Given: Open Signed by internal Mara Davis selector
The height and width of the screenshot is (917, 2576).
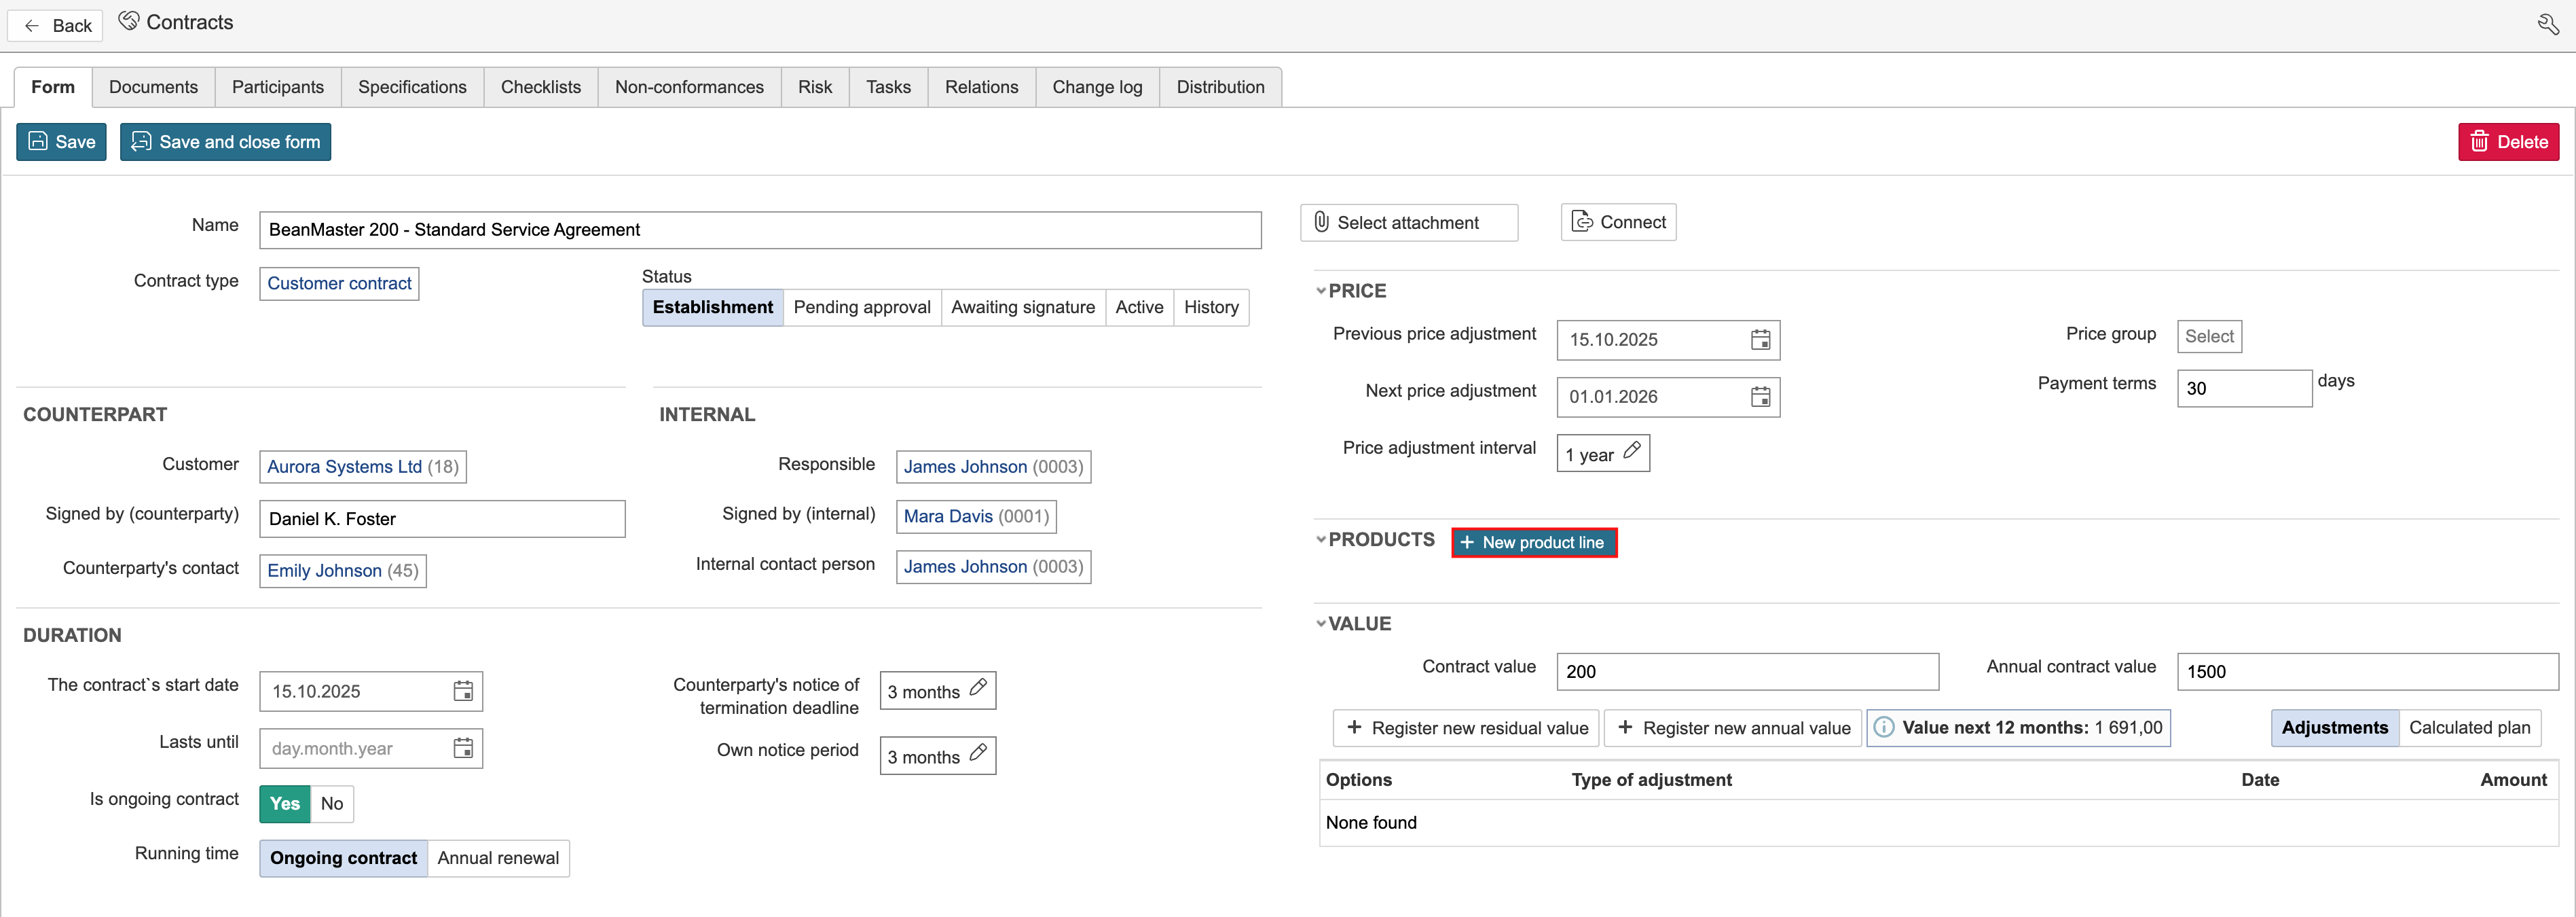Looking at the screenshot, I should pyautogui.click(x=976, y=516).
